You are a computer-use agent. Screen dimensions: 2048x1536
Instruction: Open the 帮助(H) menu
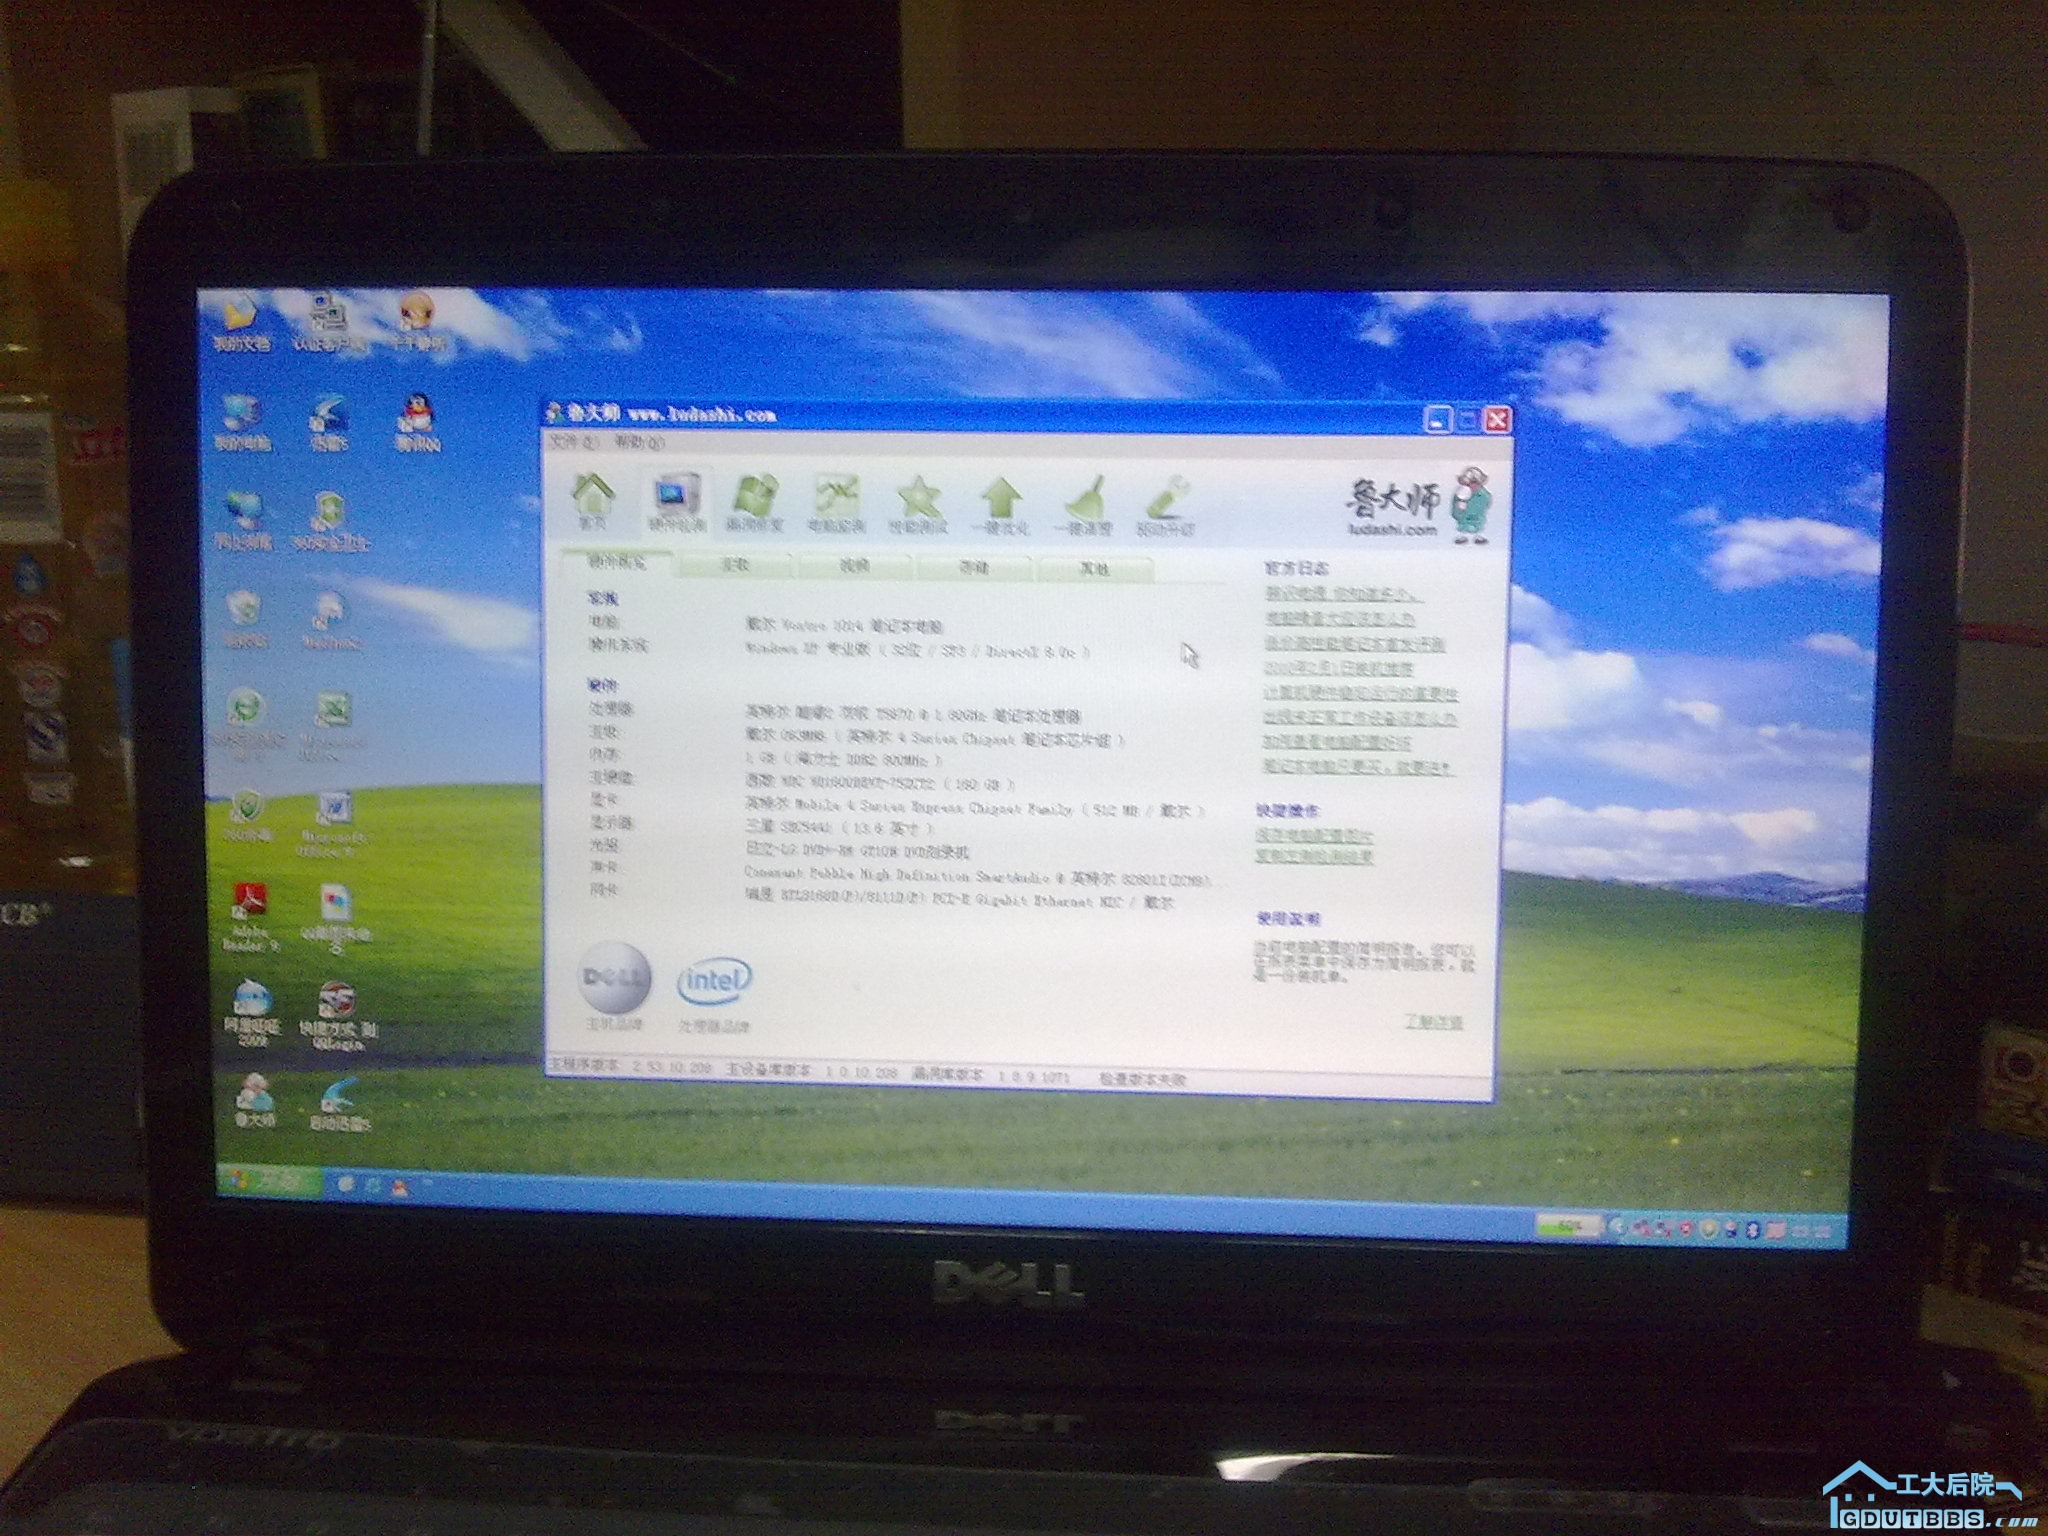(638, 441)
